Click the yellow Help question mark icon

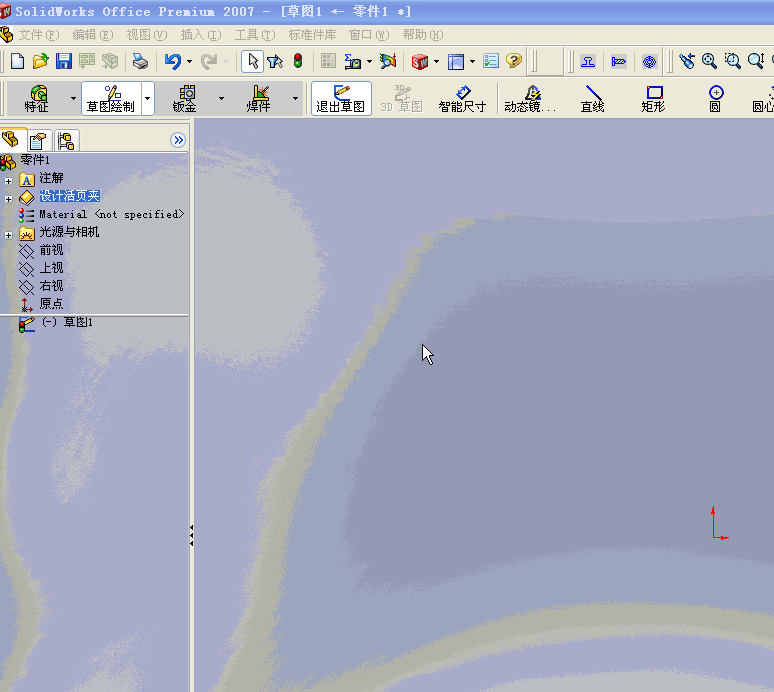coord(514,61)
